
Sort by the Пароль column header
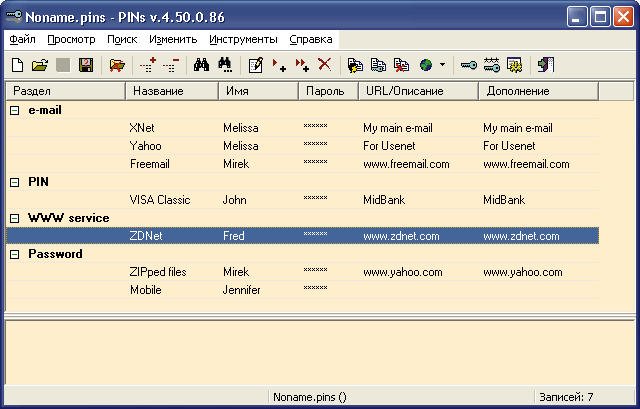329,91
